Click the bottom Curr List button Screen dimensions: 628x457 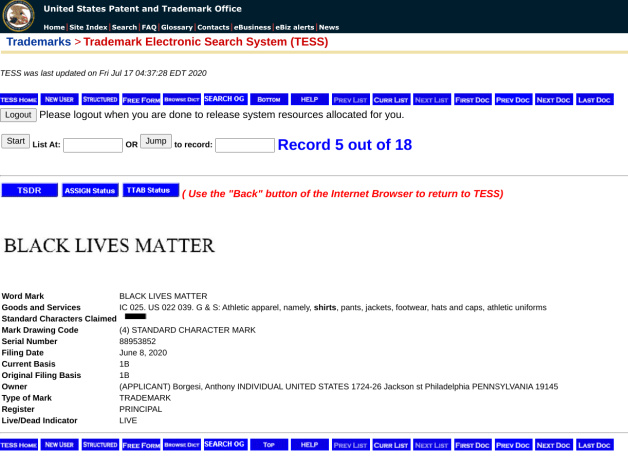click(x=391, y=445)
